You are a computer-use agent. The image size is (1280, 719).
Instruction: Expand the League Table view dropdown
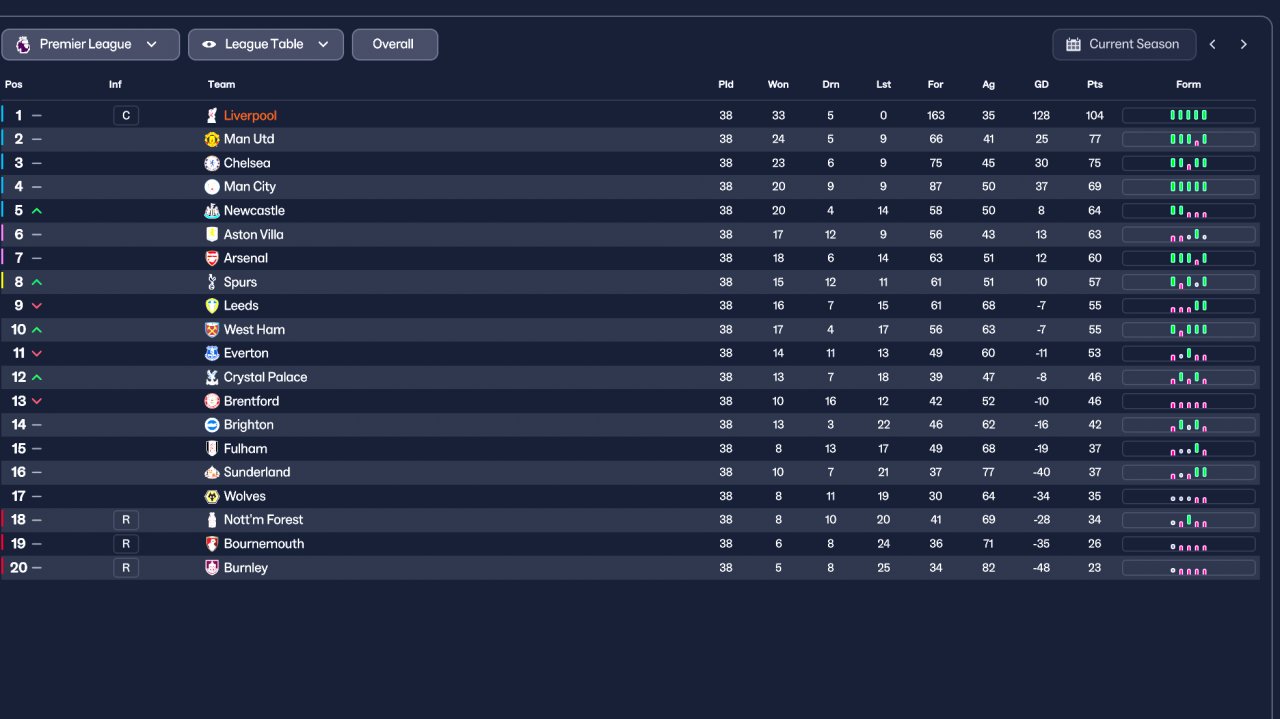266,45
